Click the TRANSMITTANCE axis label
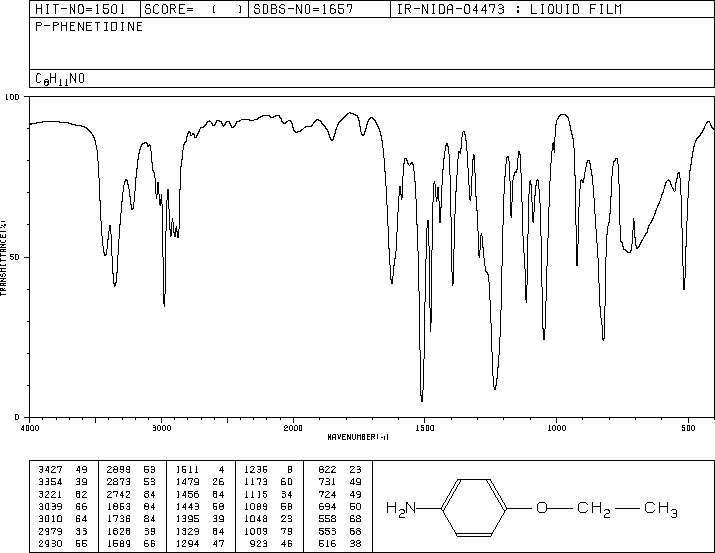The width and height of the screenshot is (715, 553). pyautogui.click(x=5, y=257)
